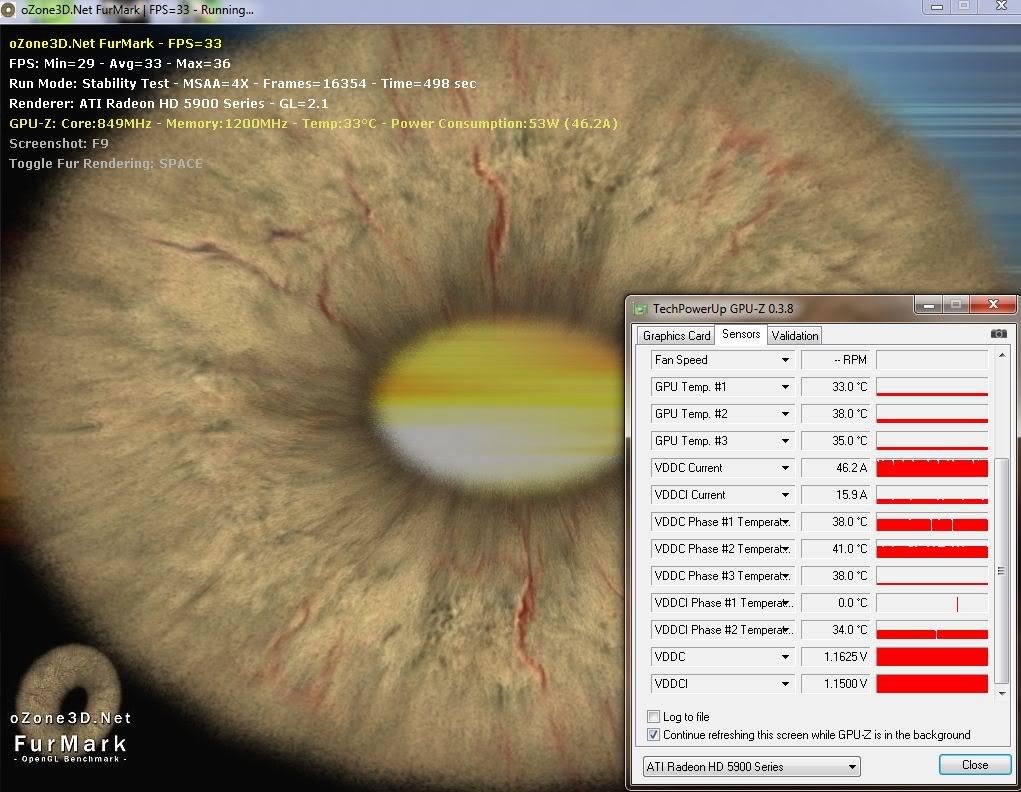Open the Fan Speed sensor dropdown
Viewport: 1021px width, 792px height.
[785, 360]
